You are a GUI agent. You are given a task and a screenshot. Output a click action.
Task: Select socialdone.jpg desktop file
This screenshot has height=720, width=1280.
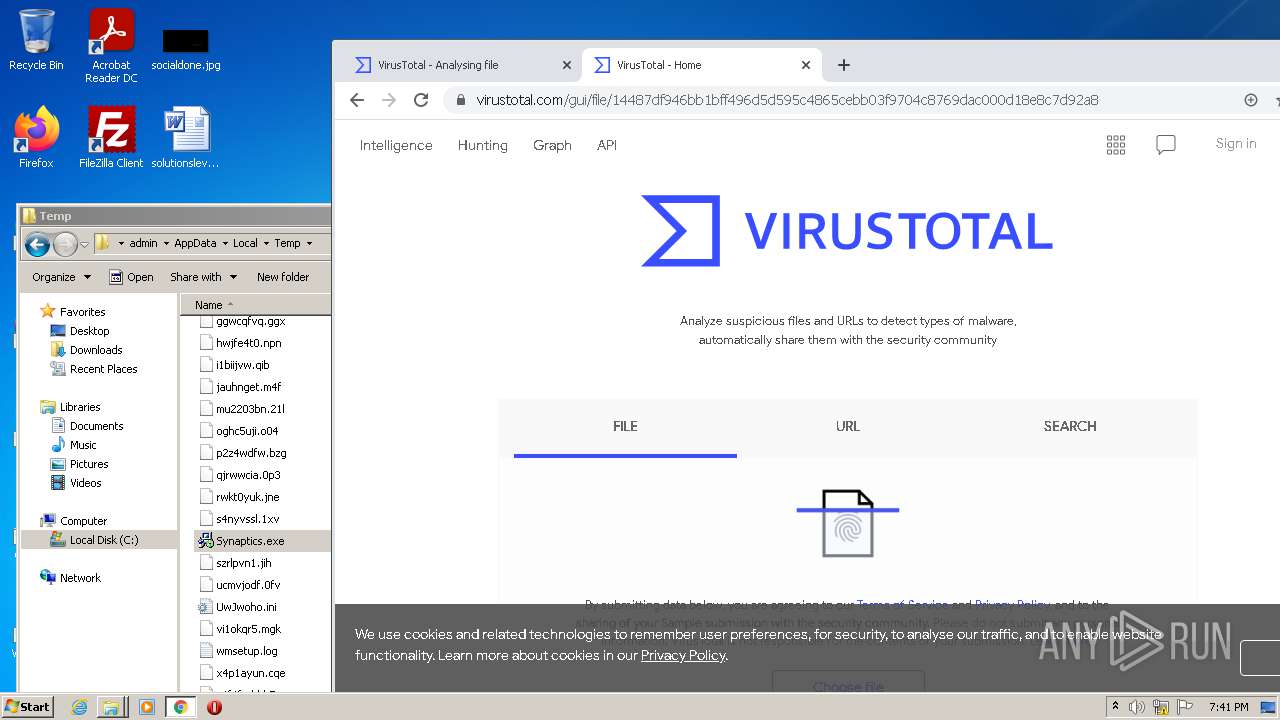(x=186, y=50)
